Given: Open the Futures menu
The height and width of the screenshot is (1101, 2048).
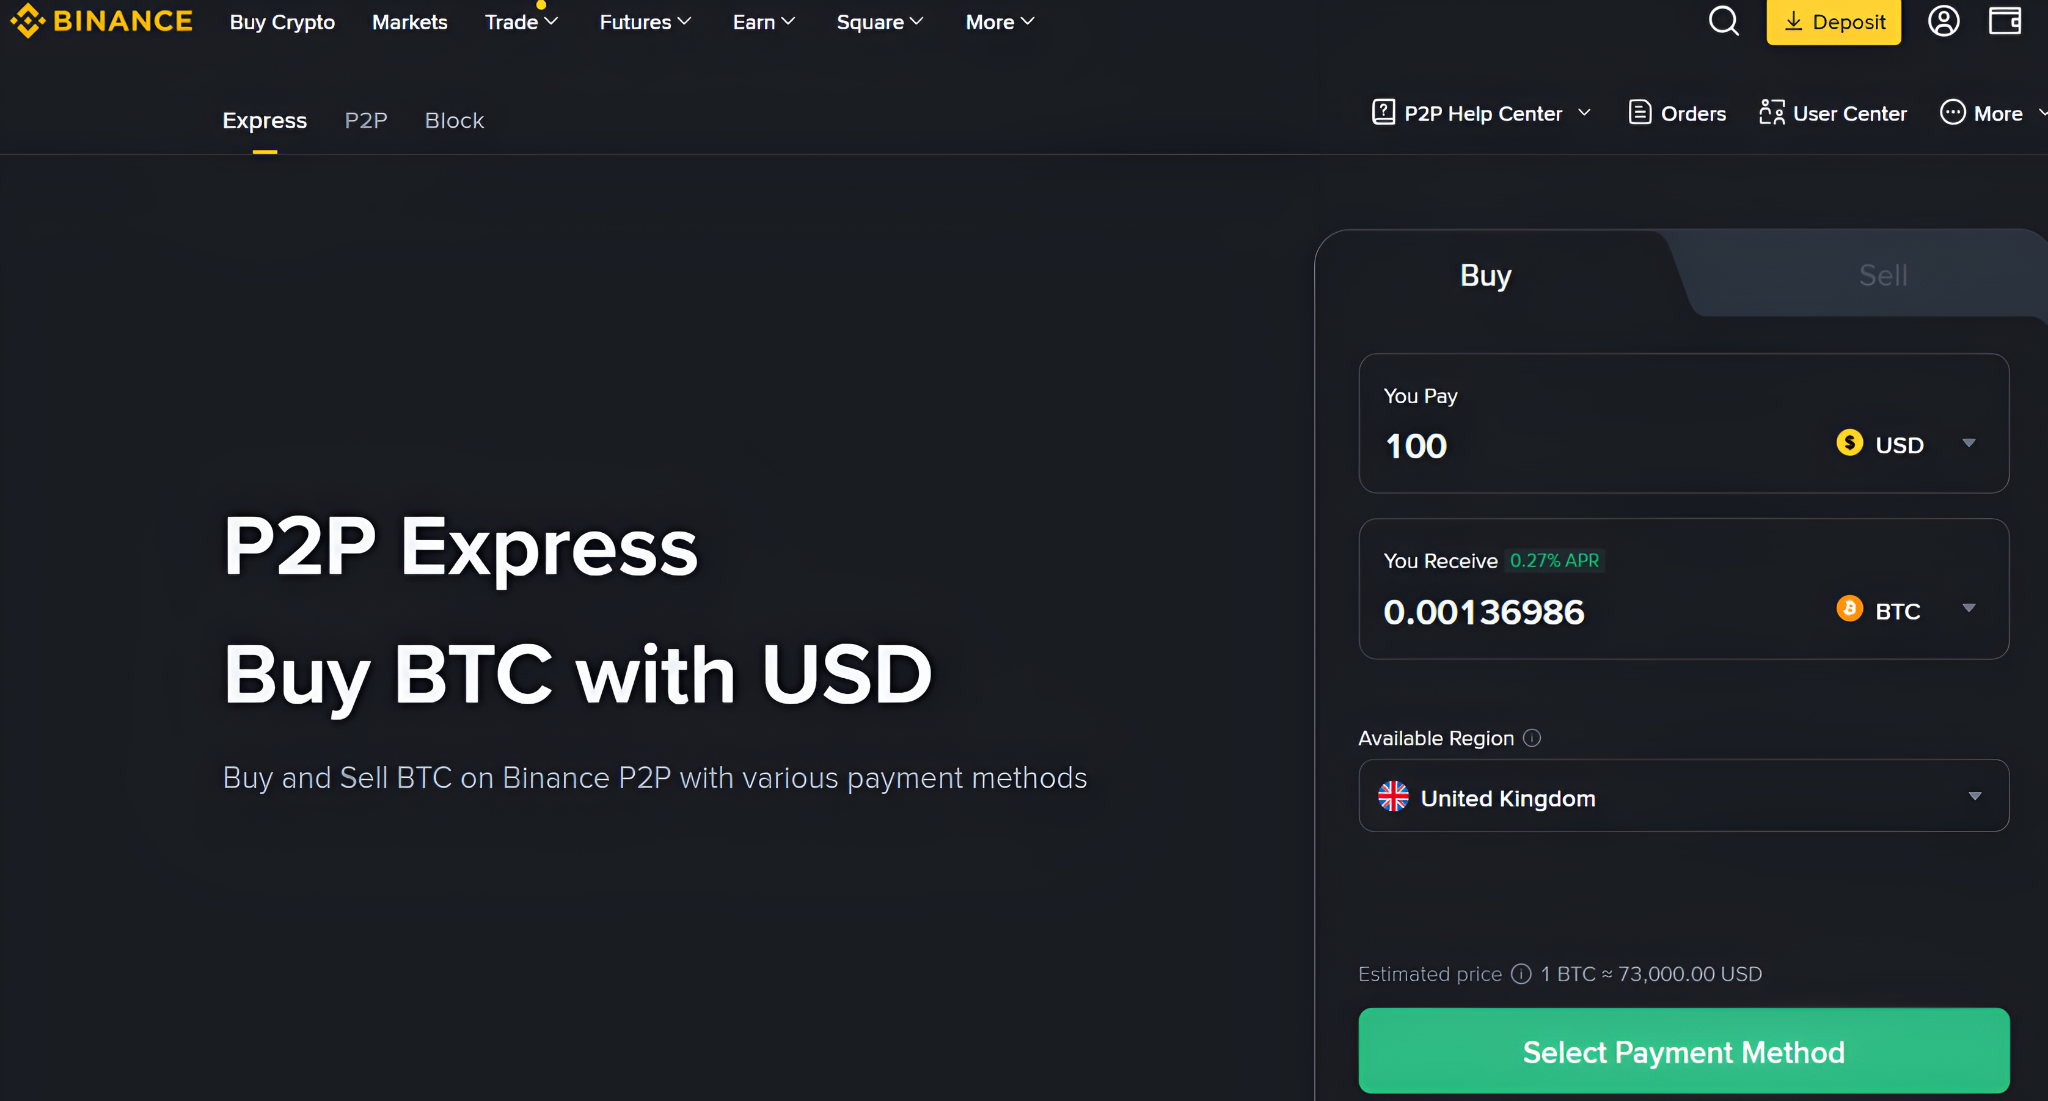Looking at the screenshot, I should (x=645, y=21).
